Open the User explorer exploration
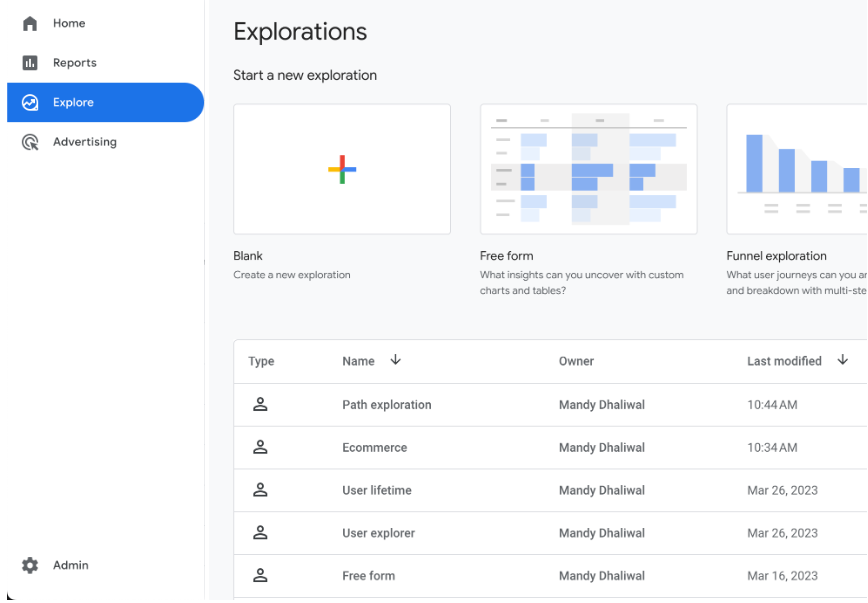 pyautogui.click(x=378, y=534)
